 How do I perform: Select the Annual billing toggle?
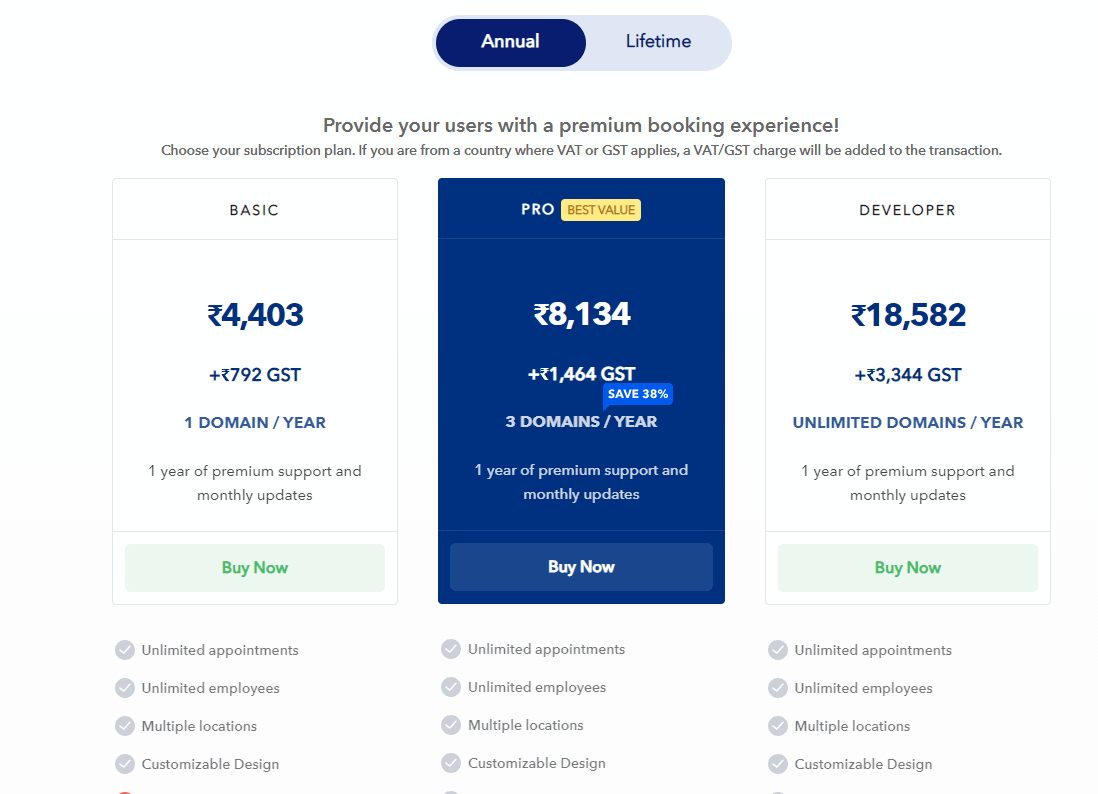pos(510,42)
